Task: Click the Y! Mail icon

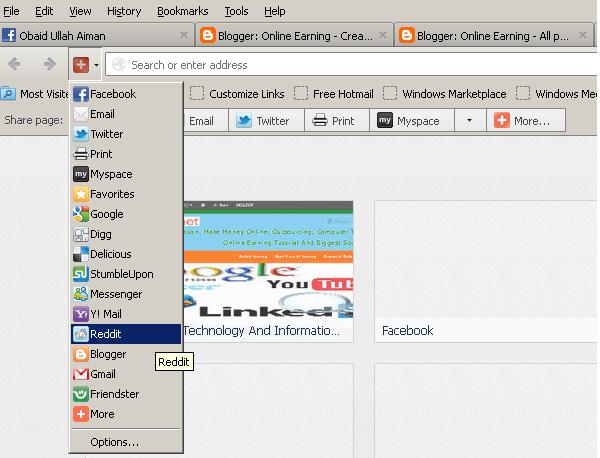Action: tap(81, 314)
